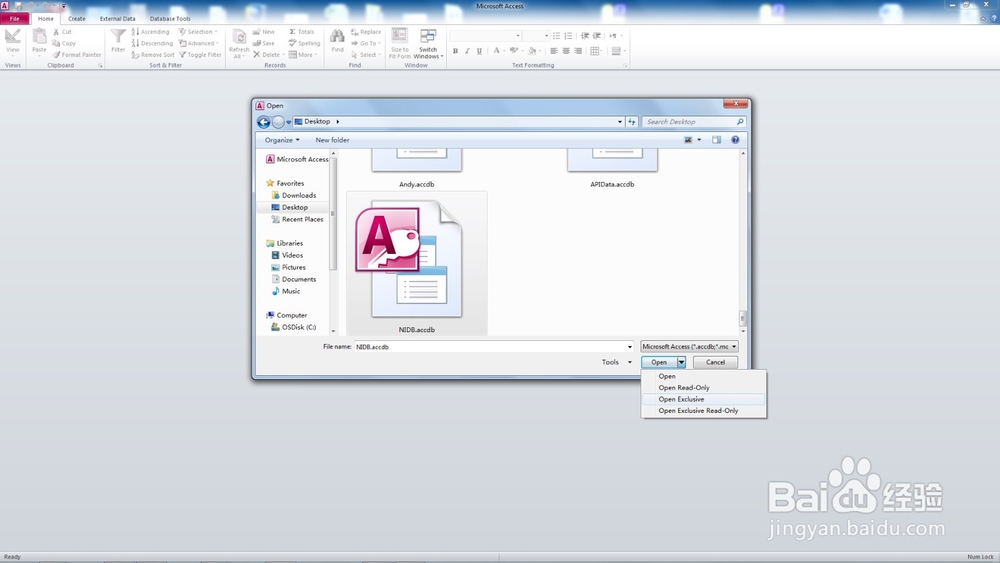
Task: Click the Filter funnel icon
Action: [118, 37]
